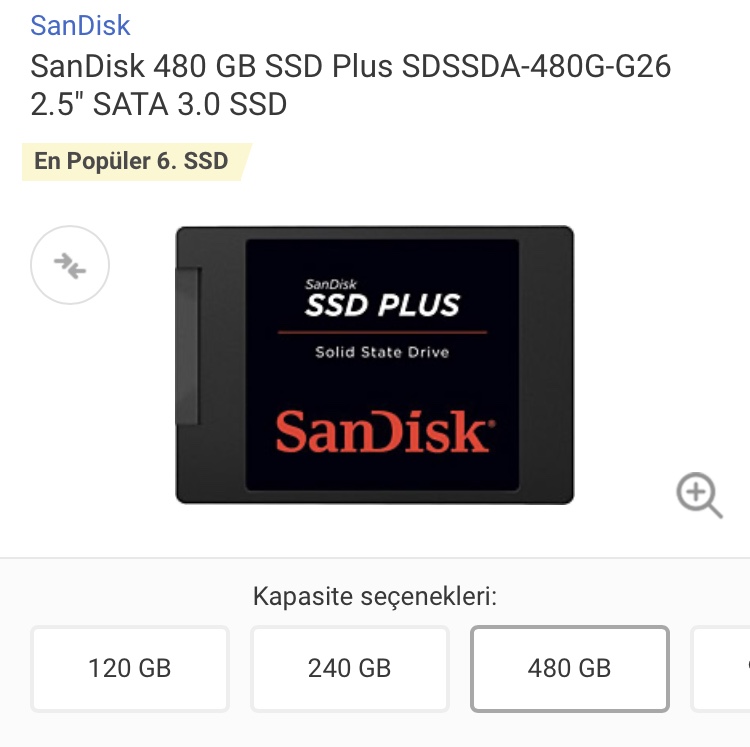Click the SanDisk SSD product photo
The width and height of the screenshot is (750, 747).
pos(375,365)
